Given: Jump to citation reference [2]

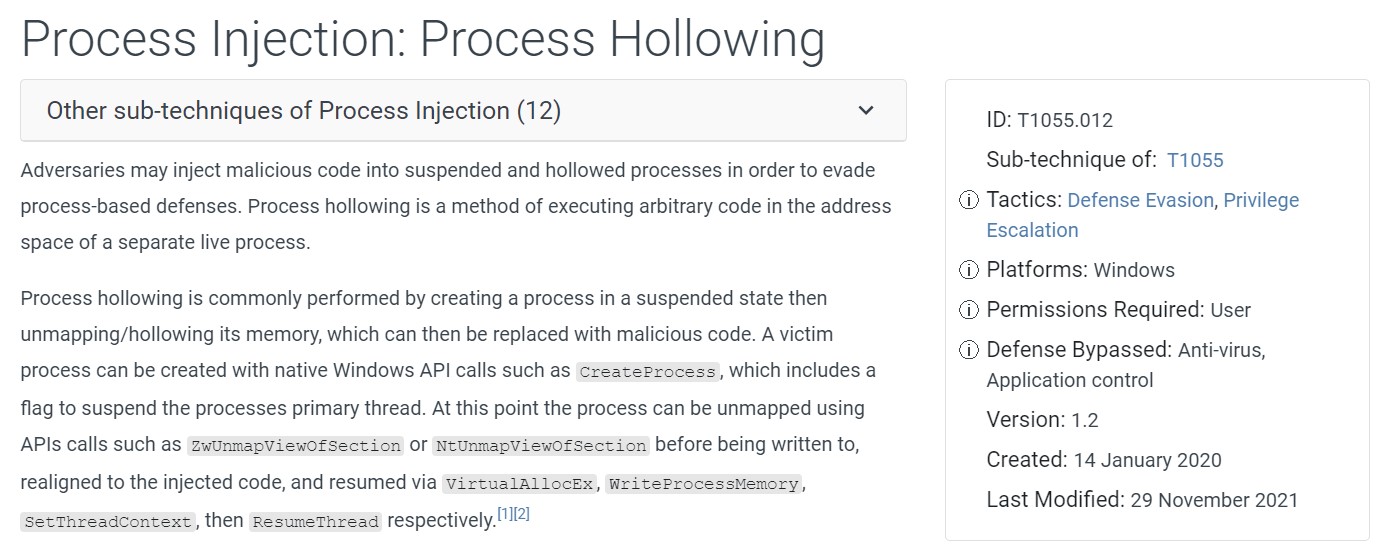Looking at the screenshot, I should tap(521, 514).
